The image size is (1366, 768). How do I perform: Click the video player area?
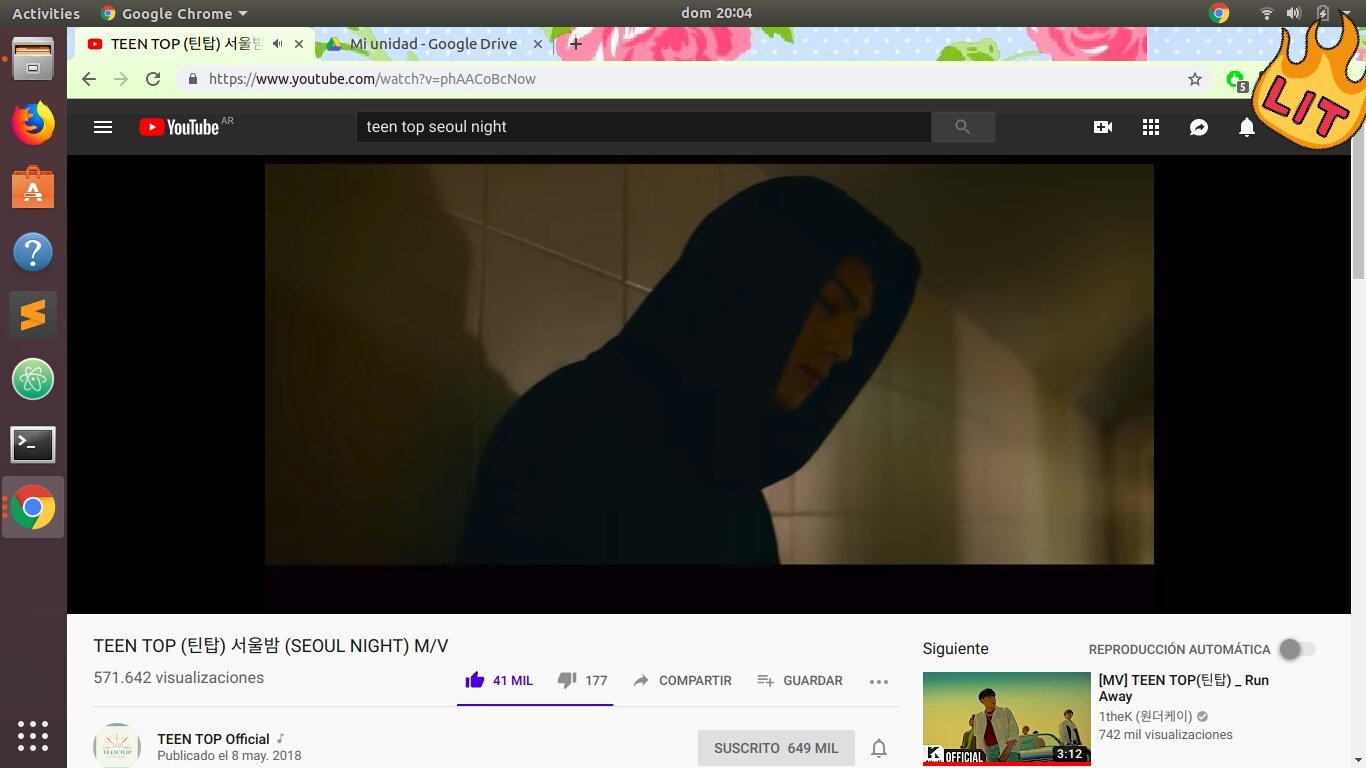[x=709, y=364]
